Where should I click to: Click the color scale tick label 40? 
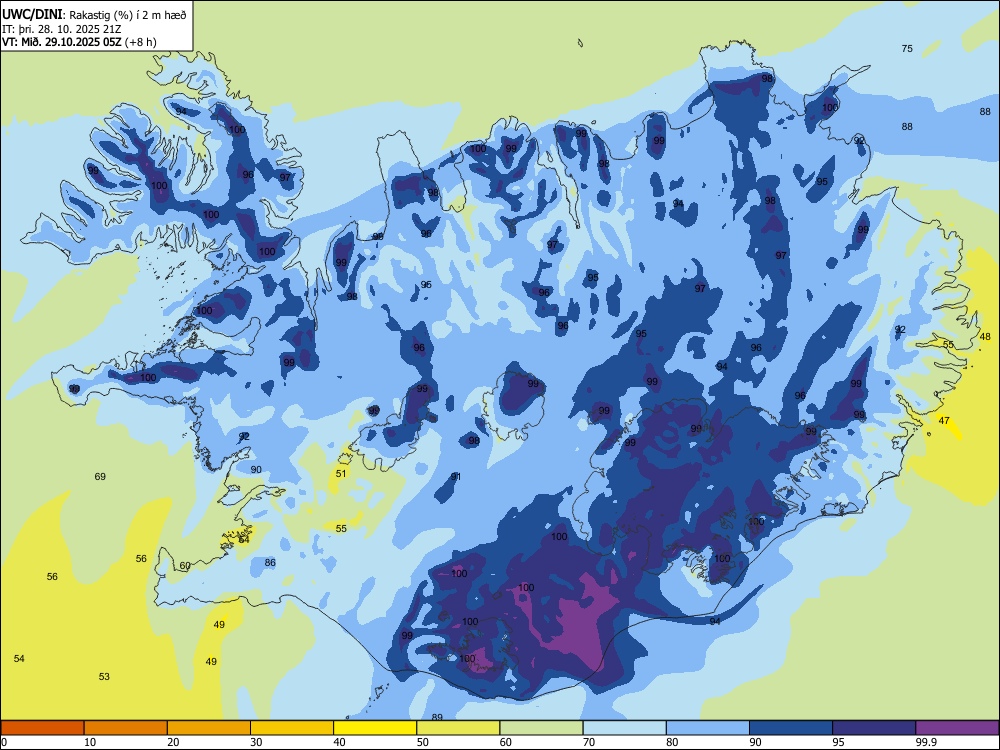click(x=340, y=742)
